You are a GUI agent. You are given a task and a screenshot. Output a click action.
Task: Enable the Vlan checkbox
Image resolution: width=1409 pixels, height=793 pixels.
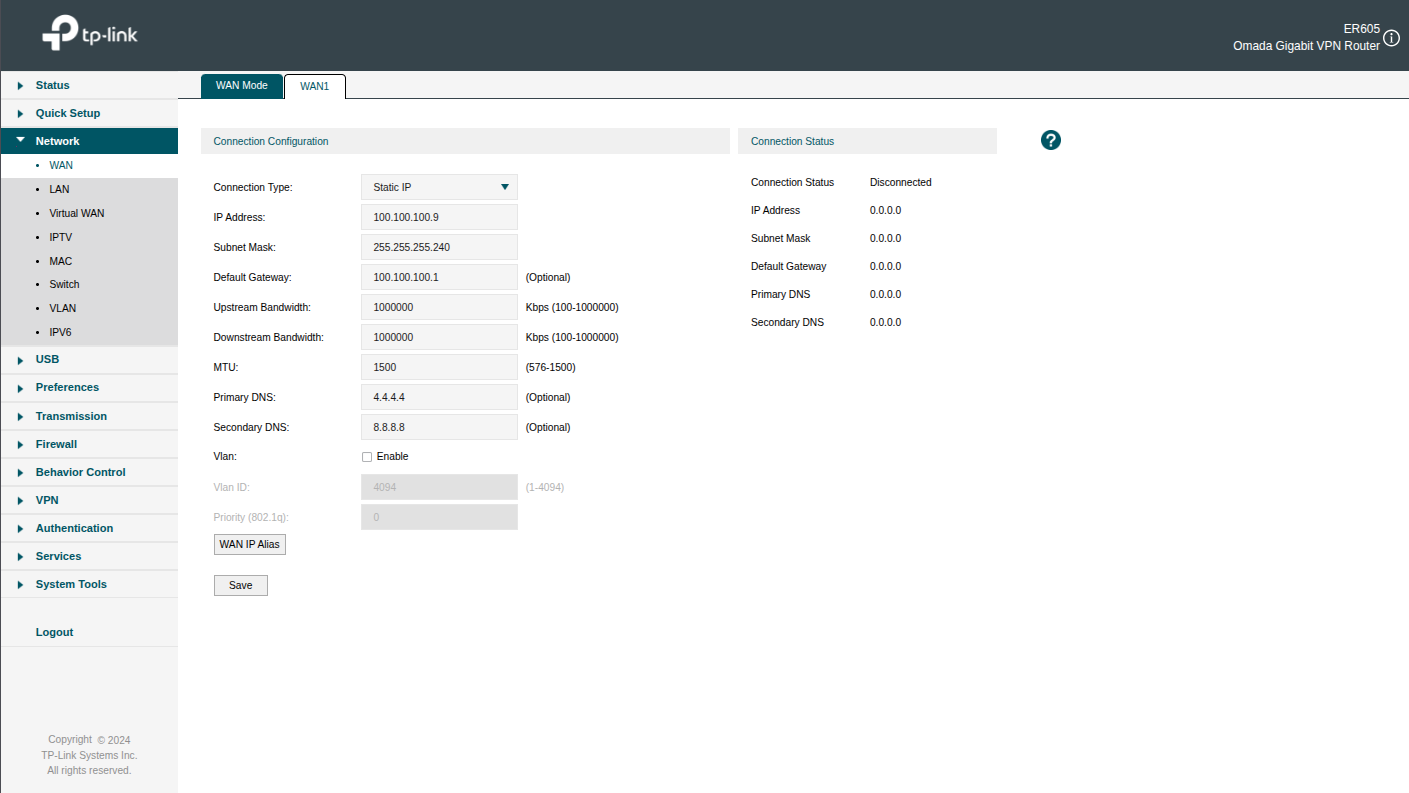point(367,457)
